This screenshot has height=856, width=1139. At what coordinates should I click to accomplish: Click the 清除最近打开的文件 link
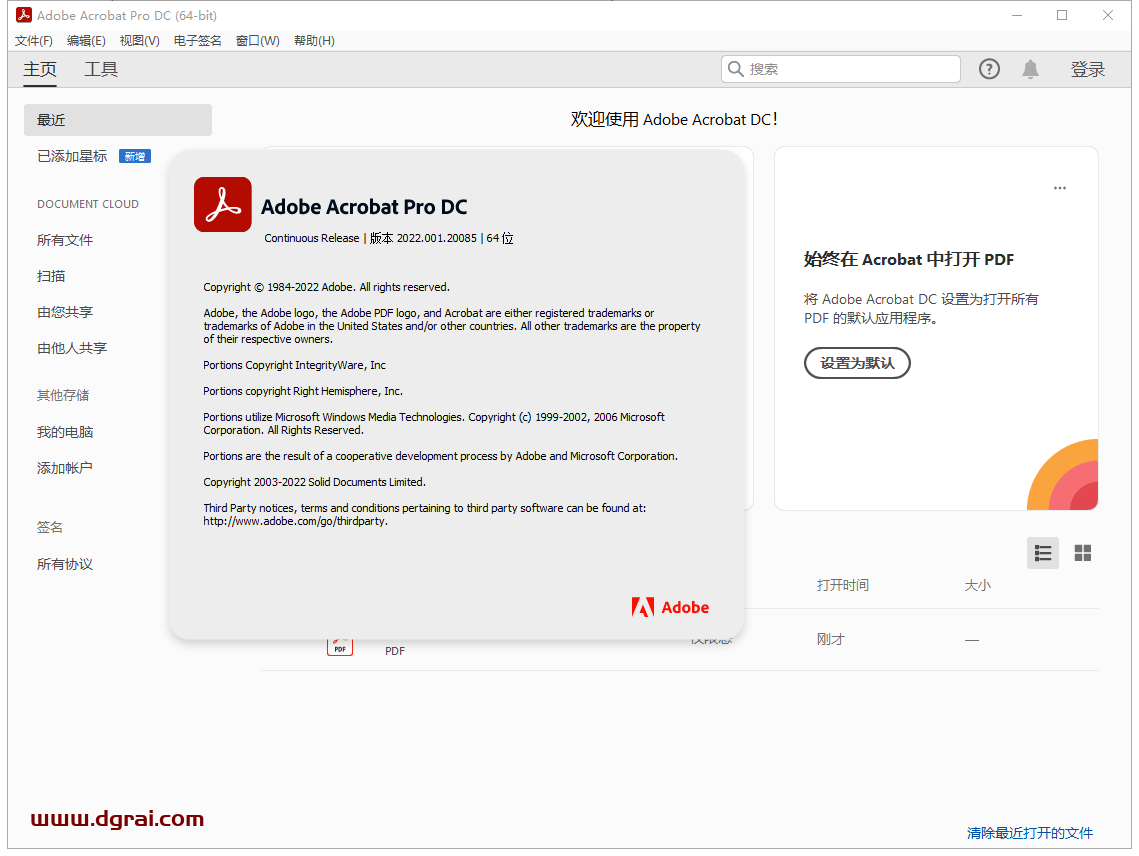pyautogui.click(x=1029, y=833)
